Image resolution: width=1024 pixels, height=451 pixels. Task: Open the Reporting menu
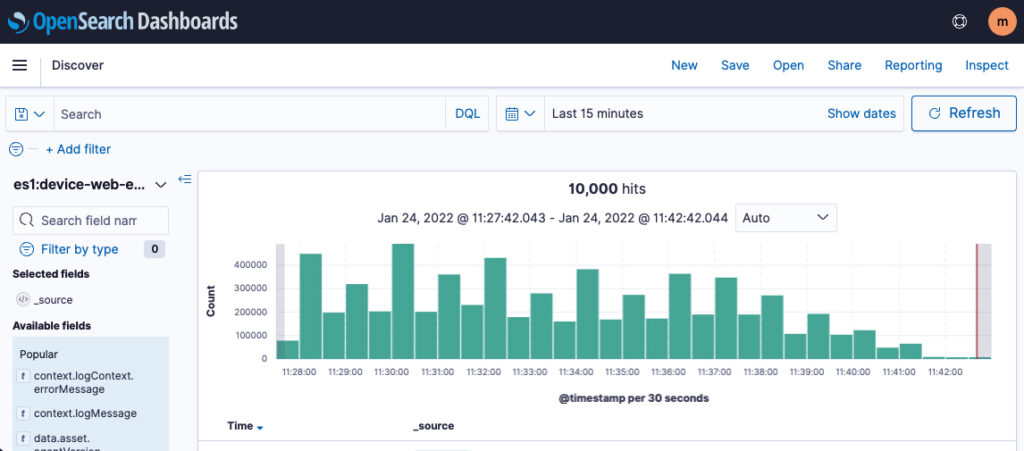click(x=913, y=65)
